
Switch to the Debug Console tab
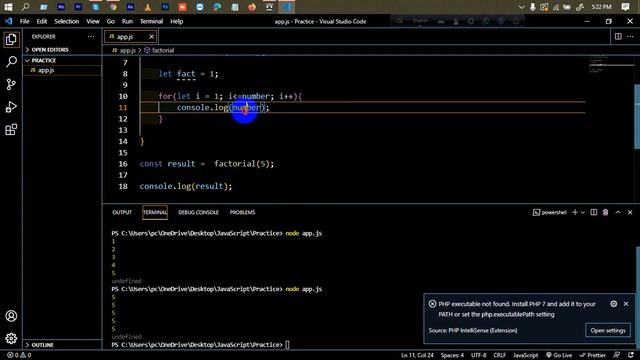(x=198, y=212)
